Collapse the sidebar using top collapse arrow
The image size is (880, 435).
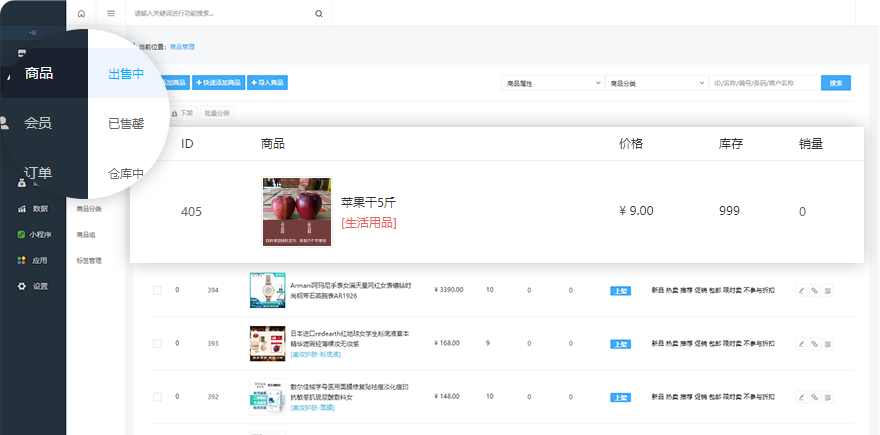click(x=33, y=34)
